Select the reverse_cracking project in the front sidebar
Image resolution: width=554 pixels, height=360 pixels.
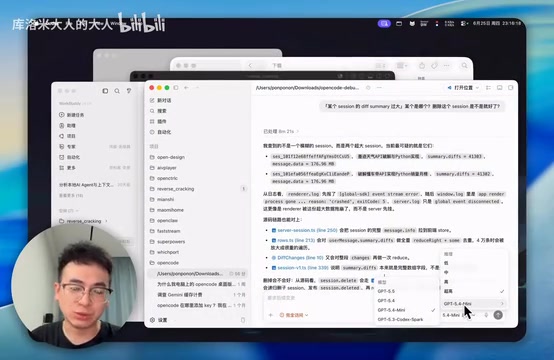pyautogui.click(x=198, y=189)
